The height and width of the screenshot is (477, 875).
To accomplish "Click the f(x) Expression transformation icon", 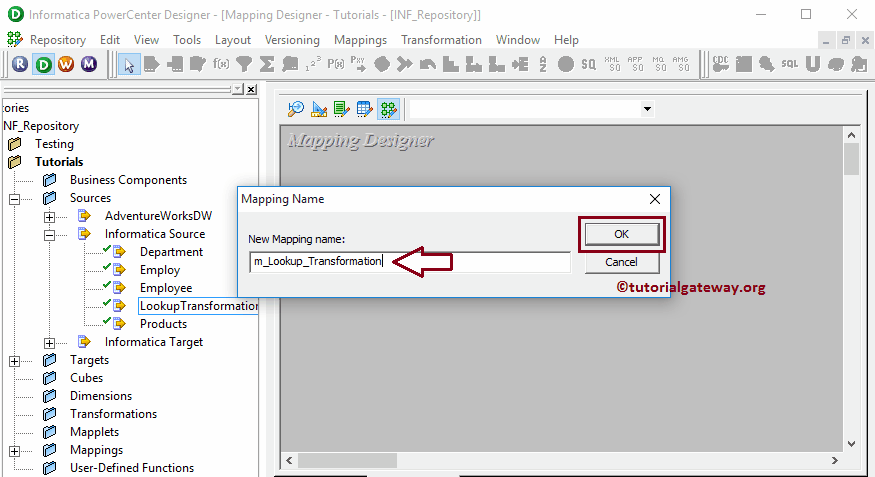I will [x=221, y=64].
